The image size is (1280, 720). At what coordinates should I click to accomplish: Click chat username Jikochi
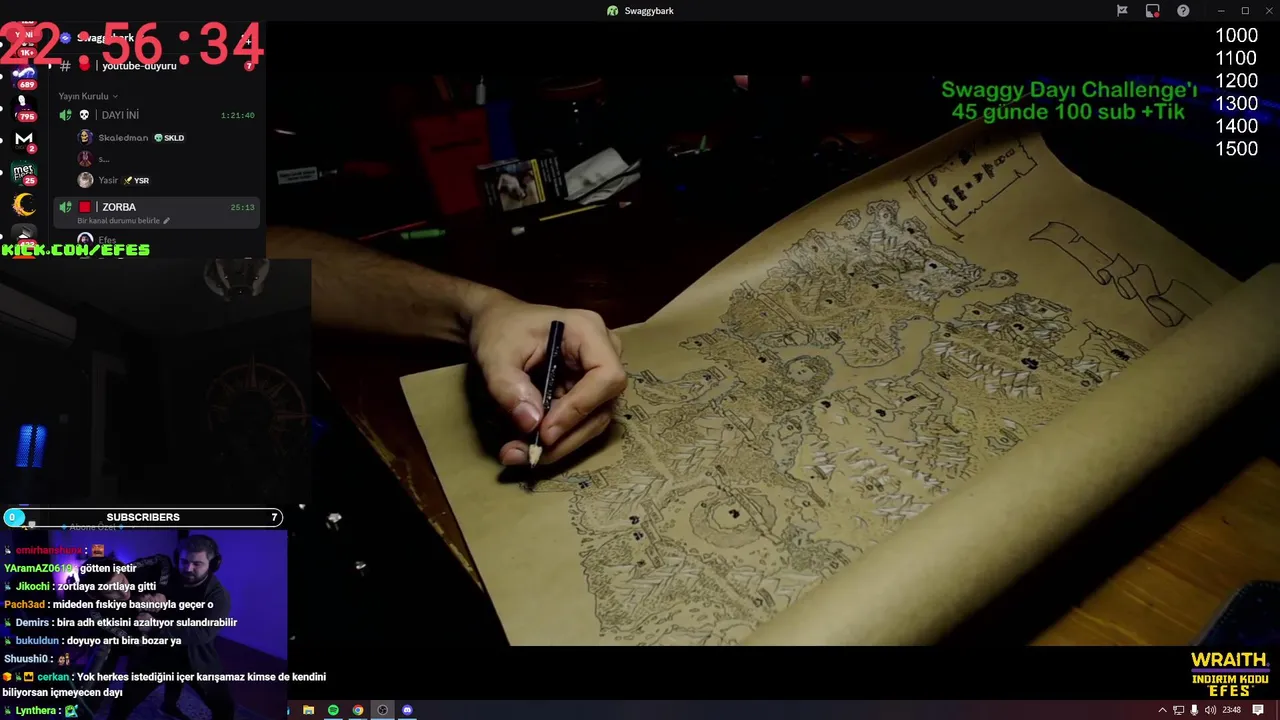[x=32, y=586]
